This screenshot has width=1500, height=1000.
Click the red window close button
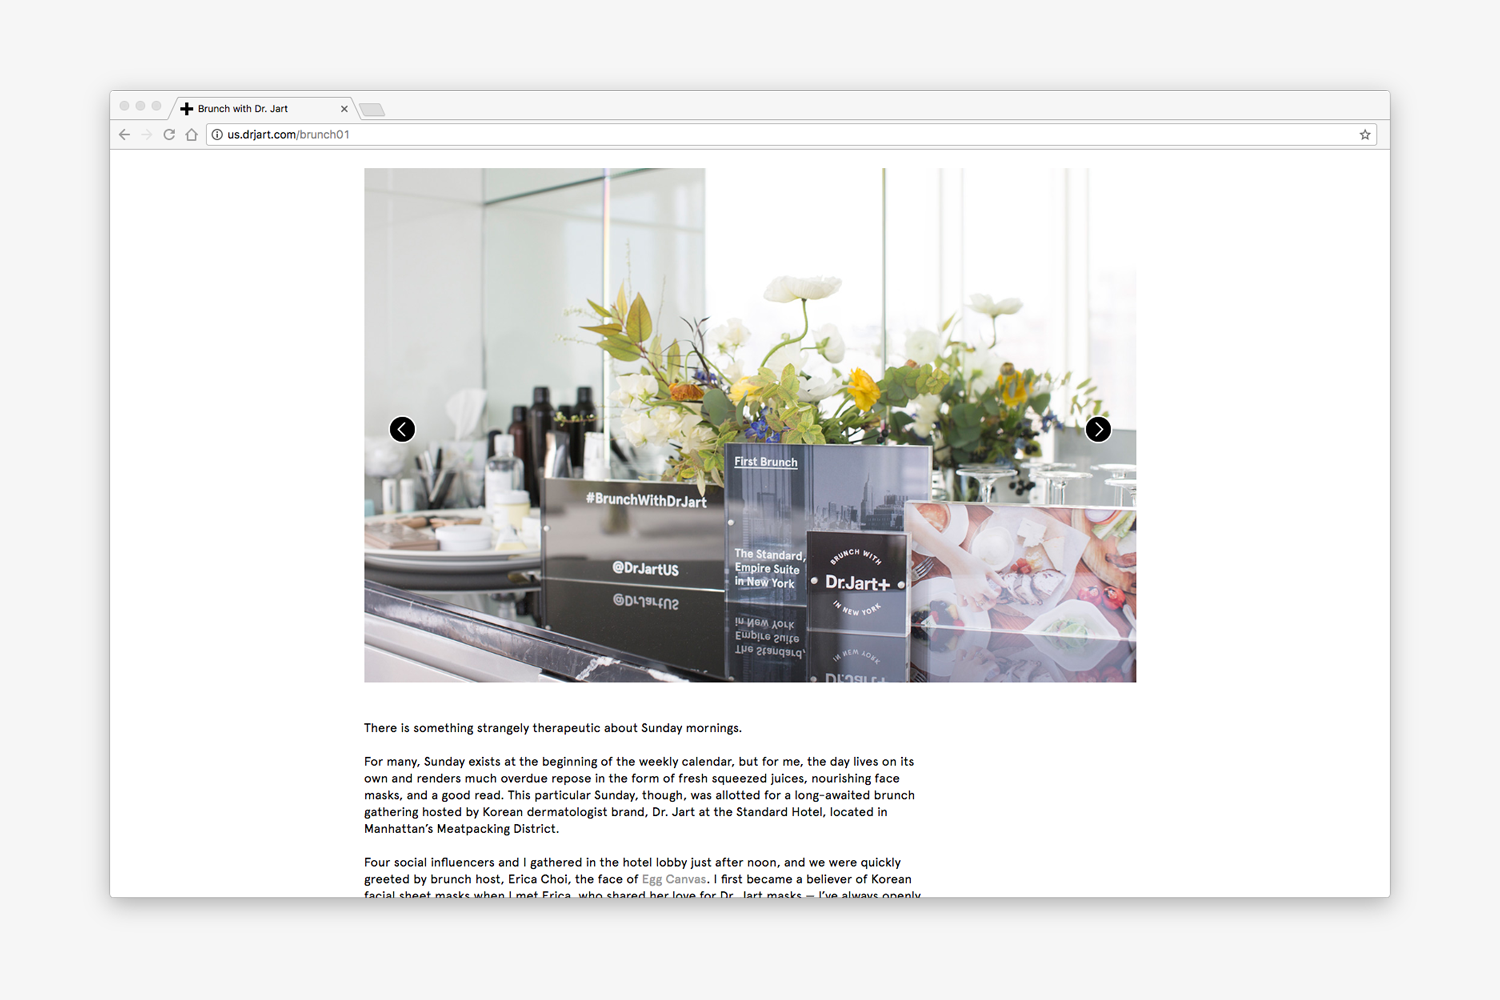[x=125, y=106]
